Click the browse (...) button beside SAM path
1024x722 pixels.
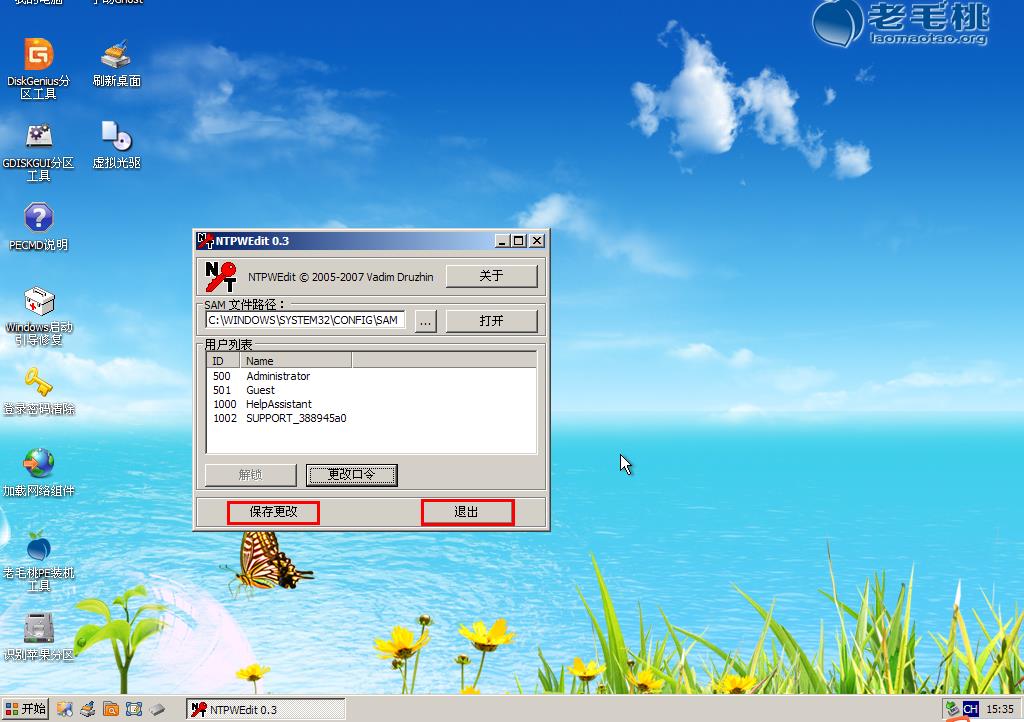(425, 321)
